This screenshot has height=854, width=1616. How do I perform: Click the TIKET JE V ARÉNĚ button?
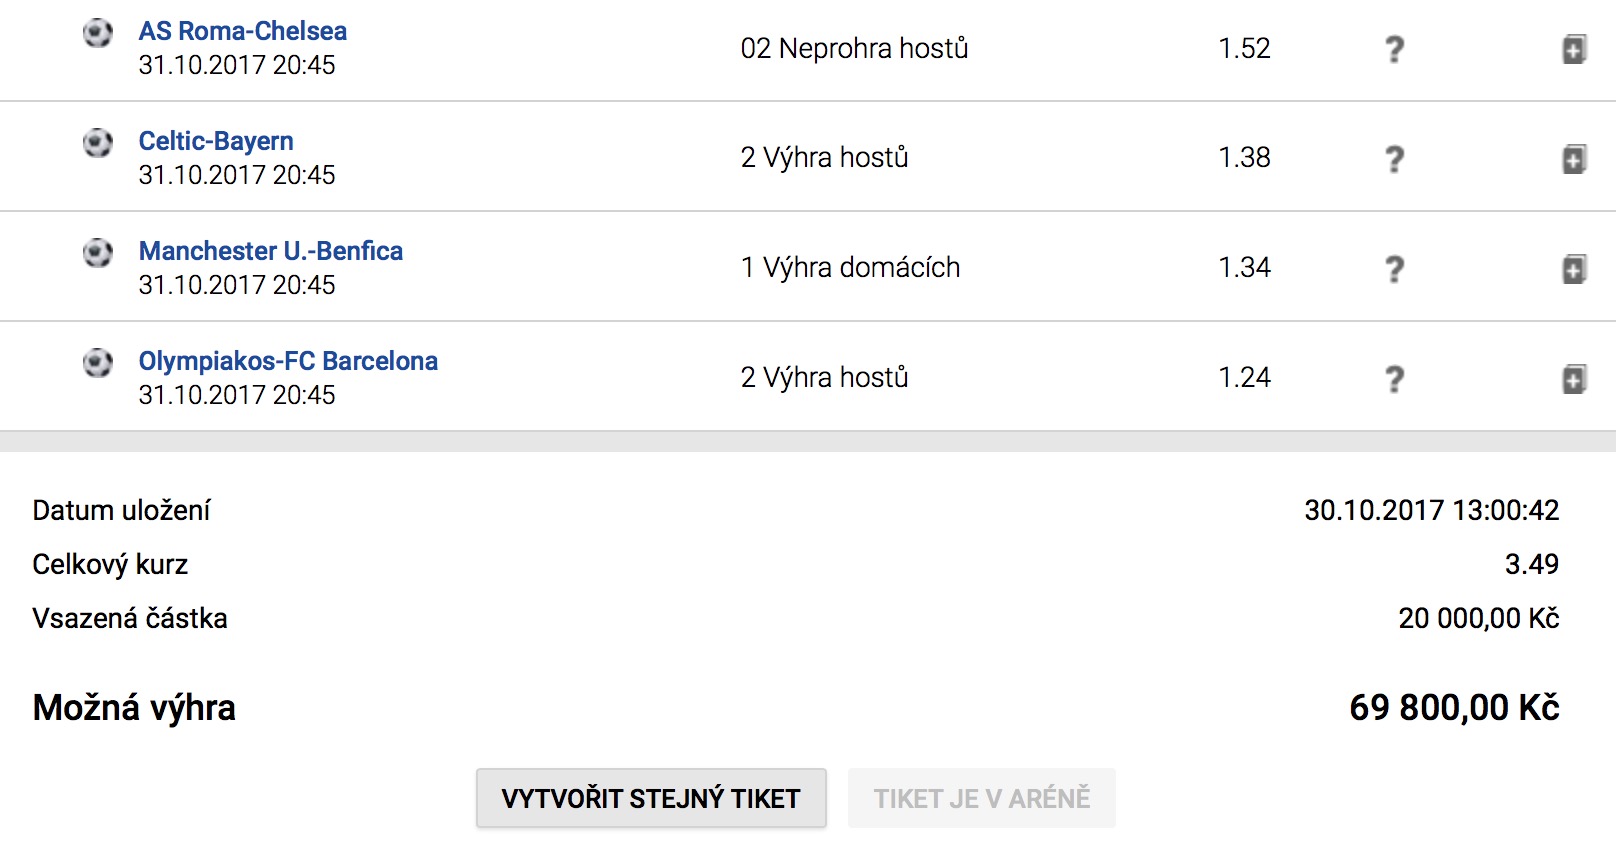pos(982,798)
